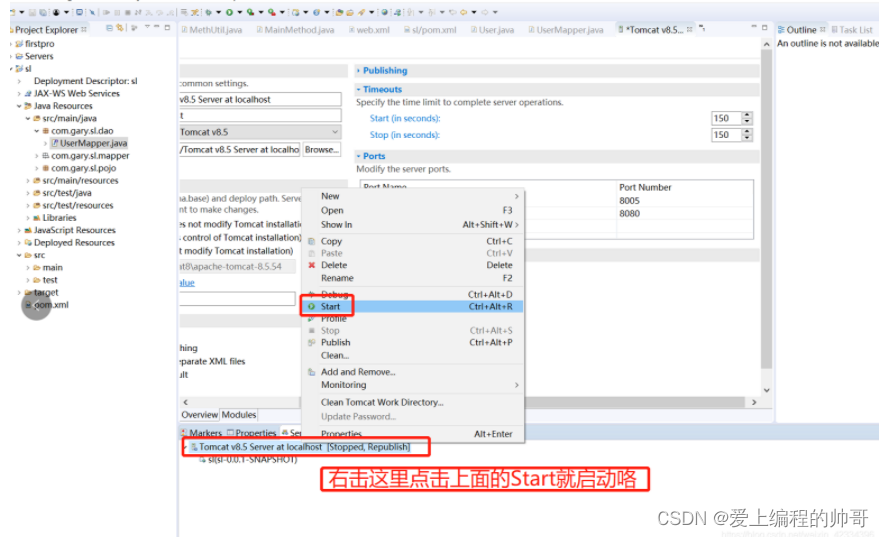This screenshot has width=884, height=537.
Task: Select Tomcat v8.5 Server at localhost entry
Action: 300,447
